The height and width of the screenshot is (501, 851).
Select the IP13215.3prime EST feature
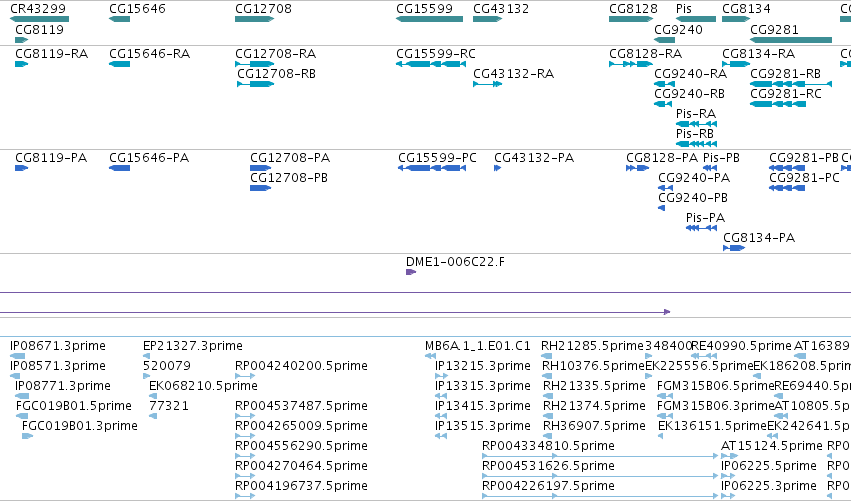pos(441,377)
